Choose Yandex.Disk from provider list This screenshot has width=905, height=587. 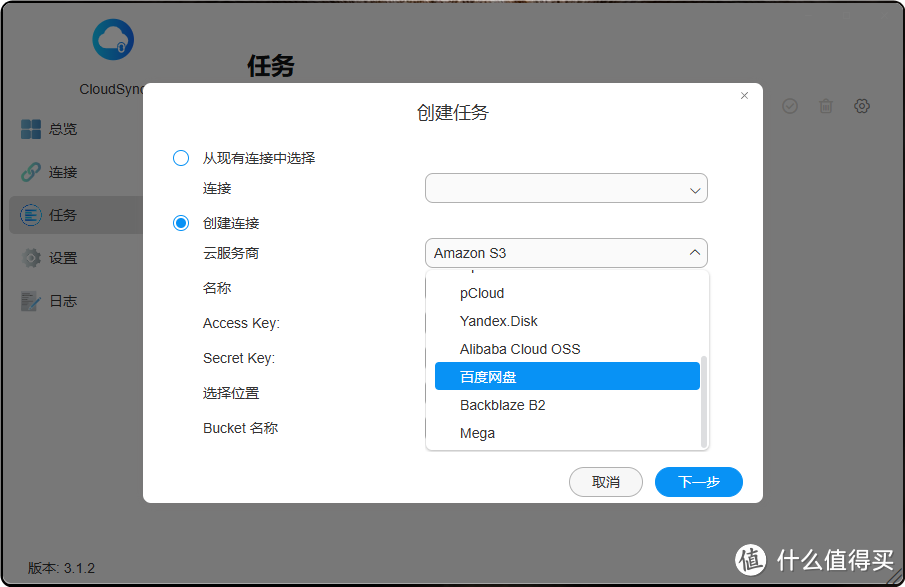tap(567, 321)
